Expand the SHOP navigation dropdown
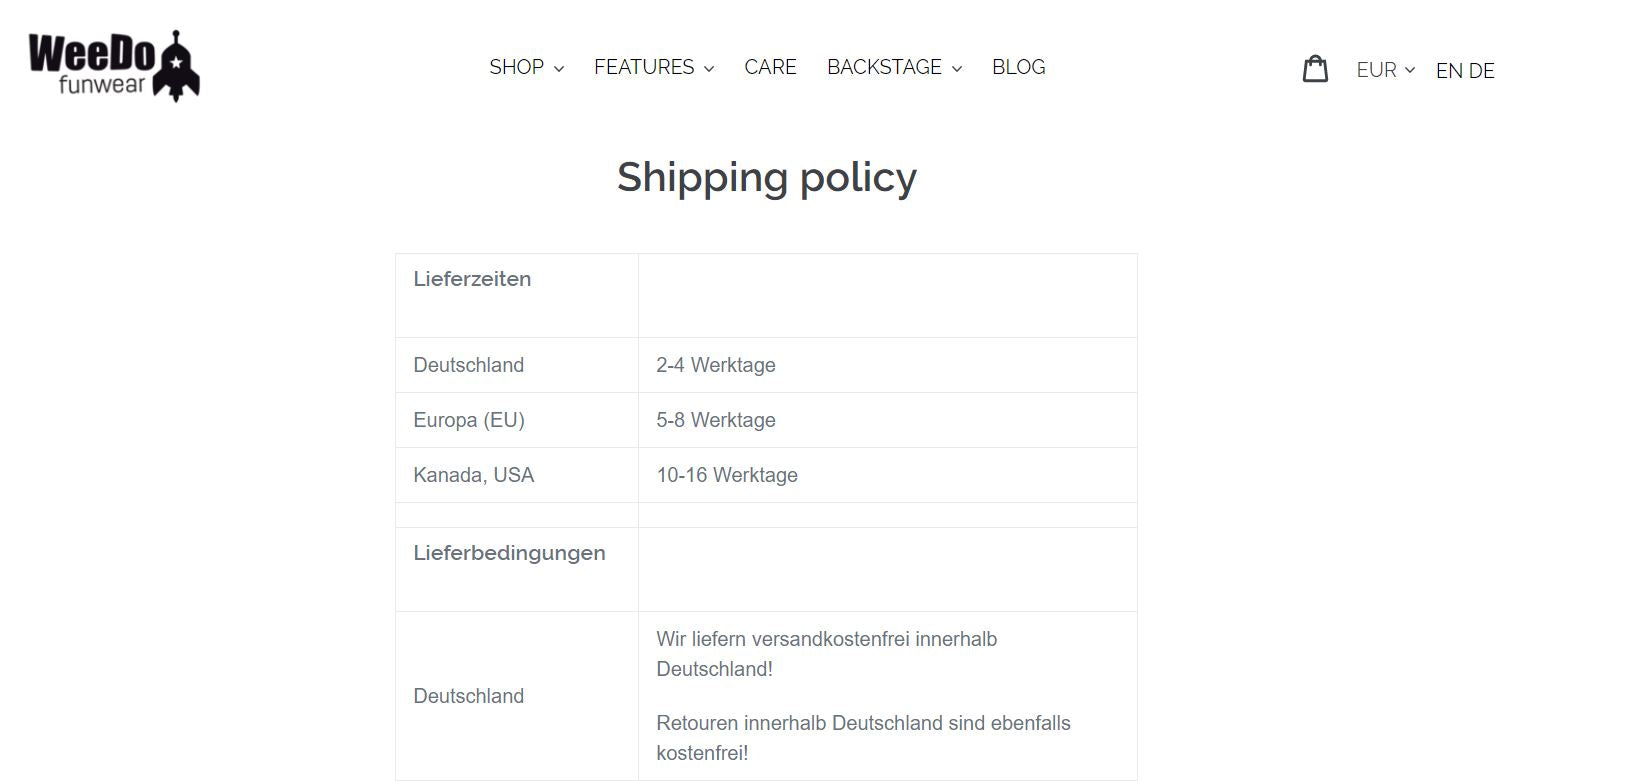Image resolution: width=1627 pixels, height=781 pixels. point(526,67)
